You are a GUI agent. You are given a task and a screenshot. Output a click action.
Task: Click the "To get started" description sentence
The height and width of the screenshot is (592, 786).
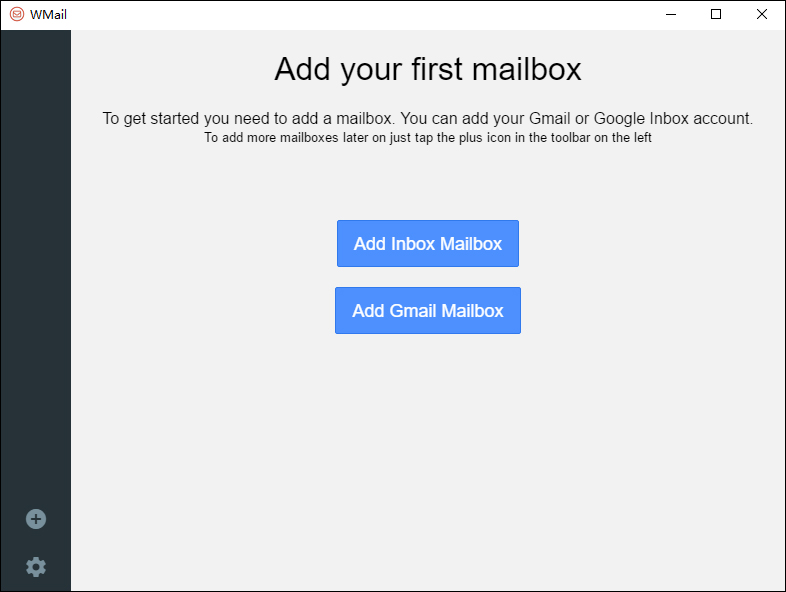pyautogui.click(x=427, y=118)
